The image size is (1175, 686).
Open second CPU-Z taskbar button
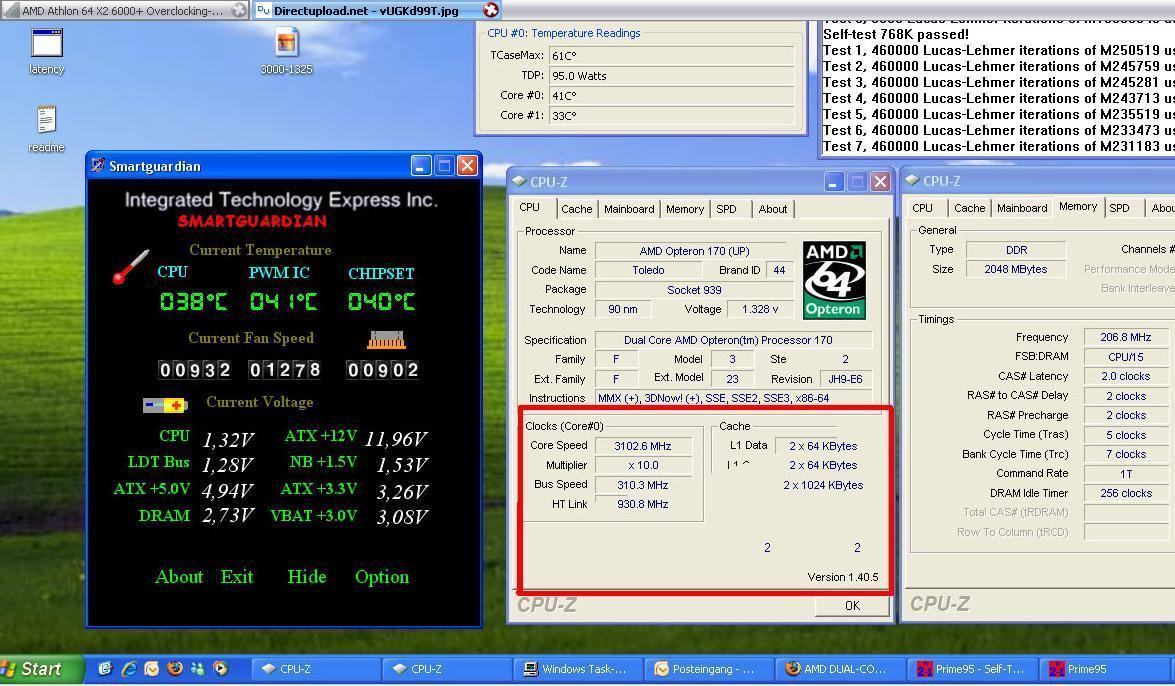447,669
